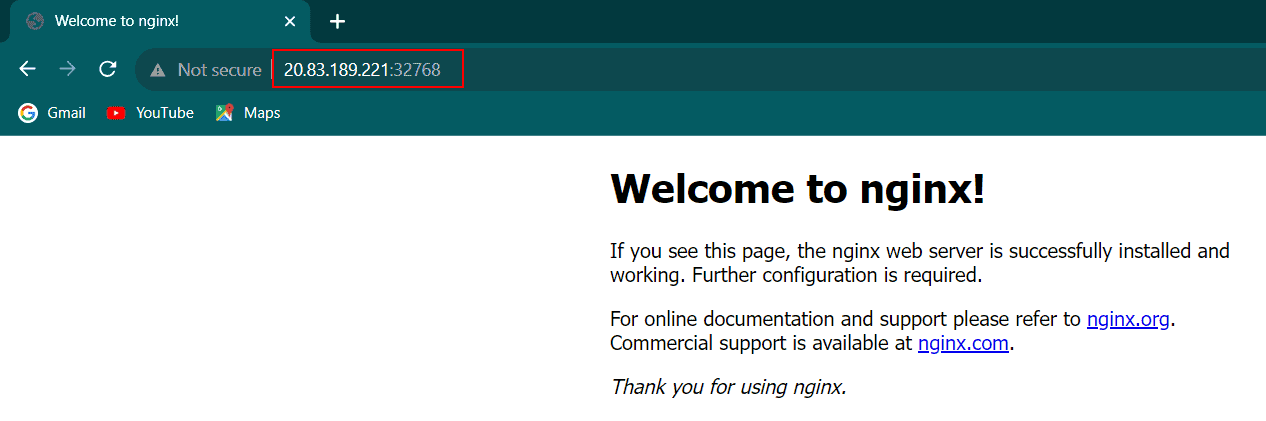Click the IP address 20.83.189.221 in the address bar
This screenshot has height=421, width=1266.
click(x=335, y=70)
